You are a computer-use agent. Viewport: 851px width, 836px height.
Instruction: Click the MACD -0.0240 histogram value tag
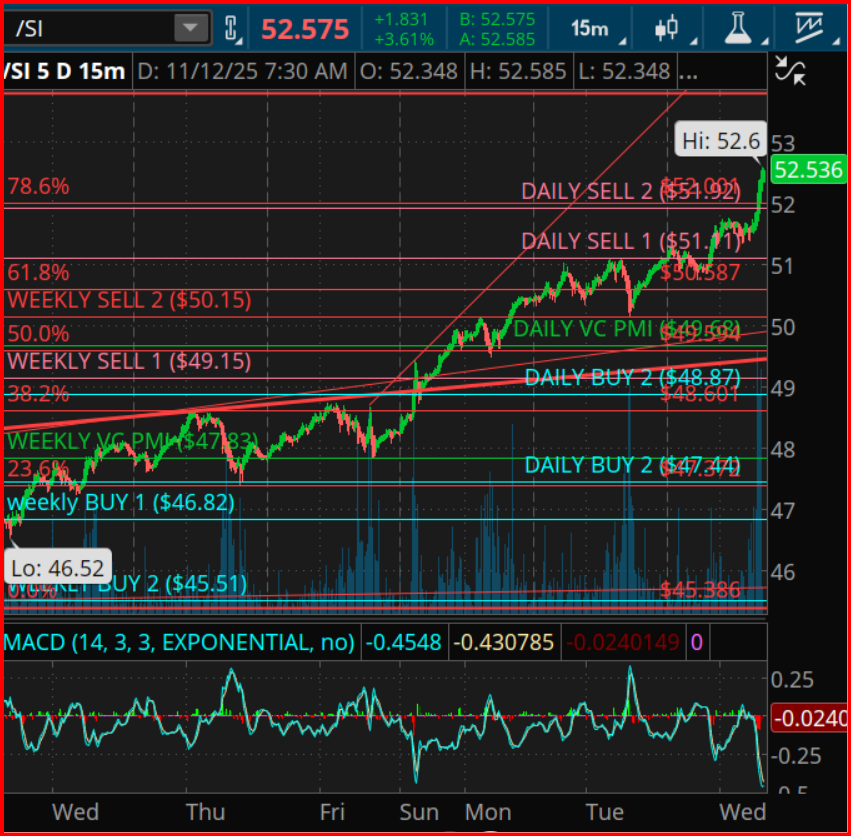pyautogui.click(x=810, y=718)
